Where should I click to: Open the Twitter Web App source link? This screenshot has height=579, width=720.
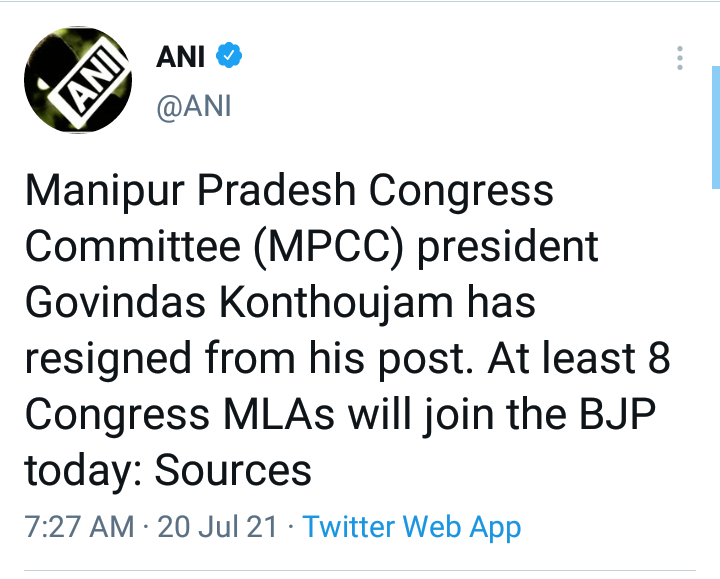pos(412,527)
